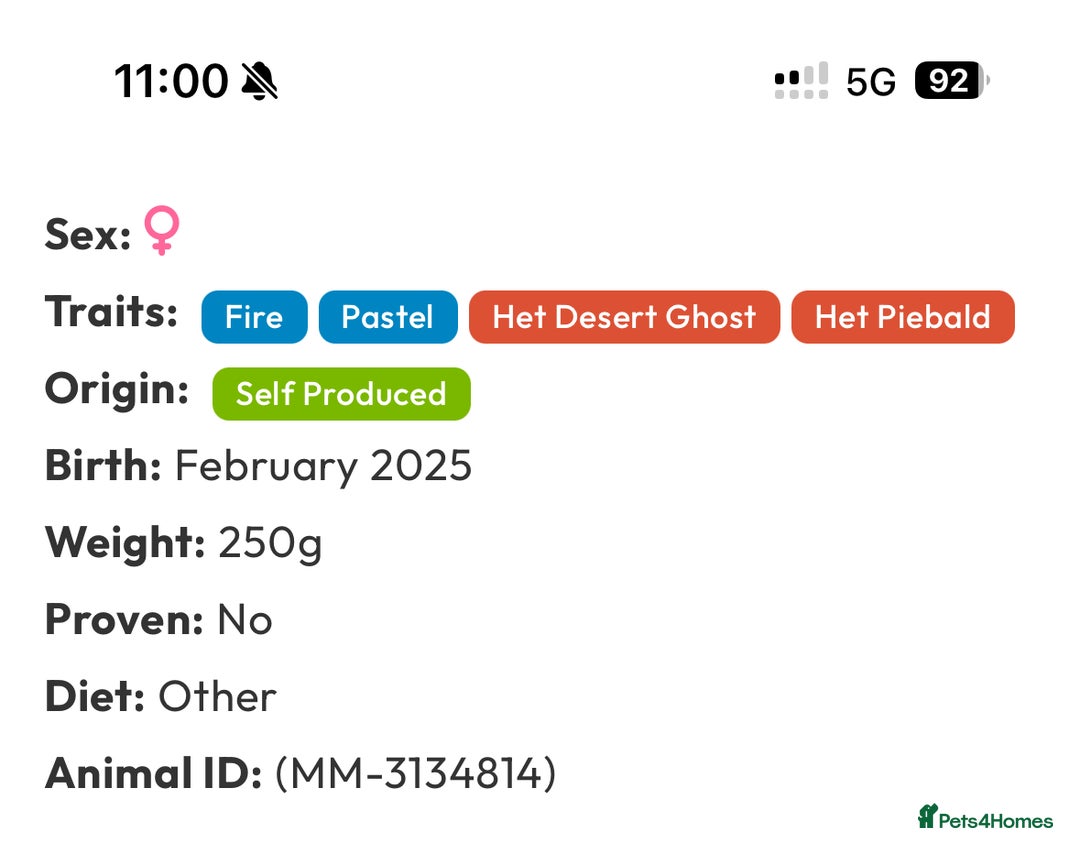Tap the battery indicator showing 92

point(952,81)
